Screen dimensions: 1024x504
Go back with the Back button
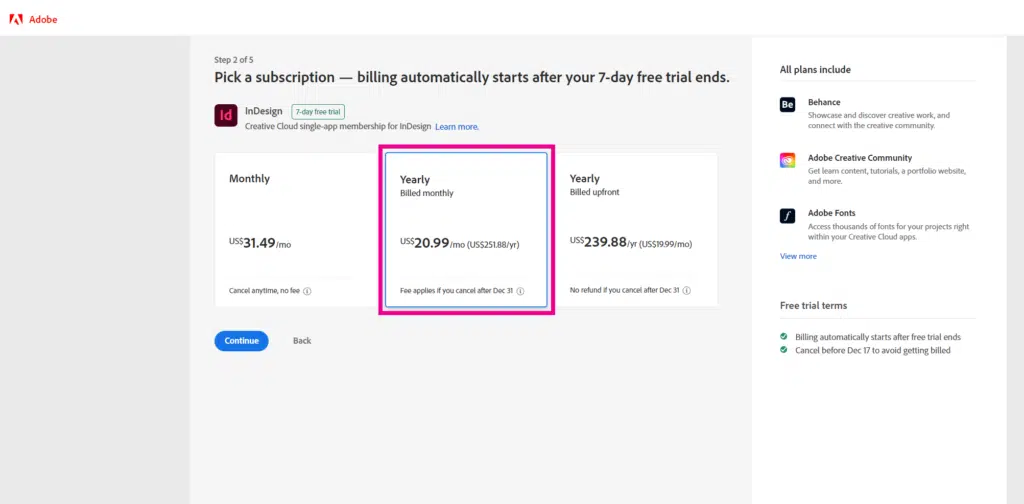302,341
